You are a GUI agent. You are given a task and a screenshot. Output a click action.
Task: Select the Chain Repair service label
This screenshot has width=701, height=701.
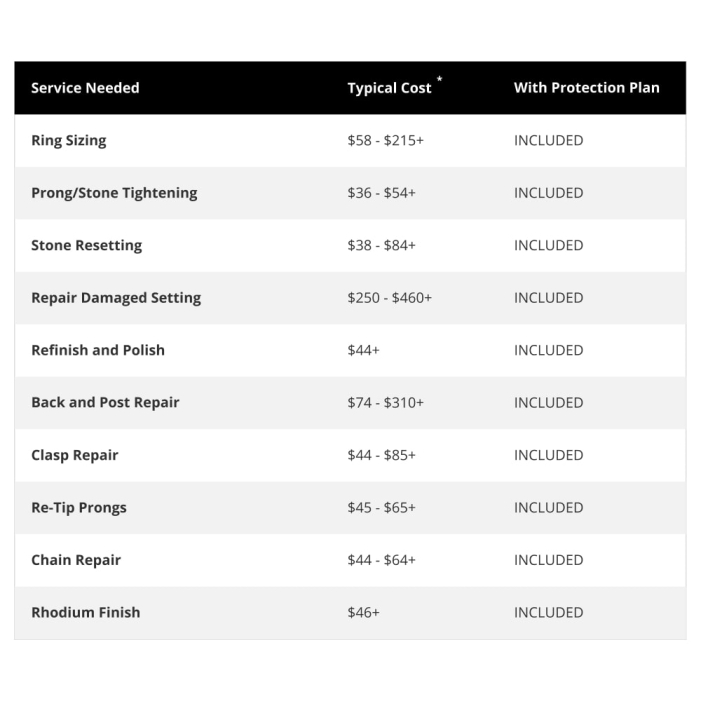76,560
